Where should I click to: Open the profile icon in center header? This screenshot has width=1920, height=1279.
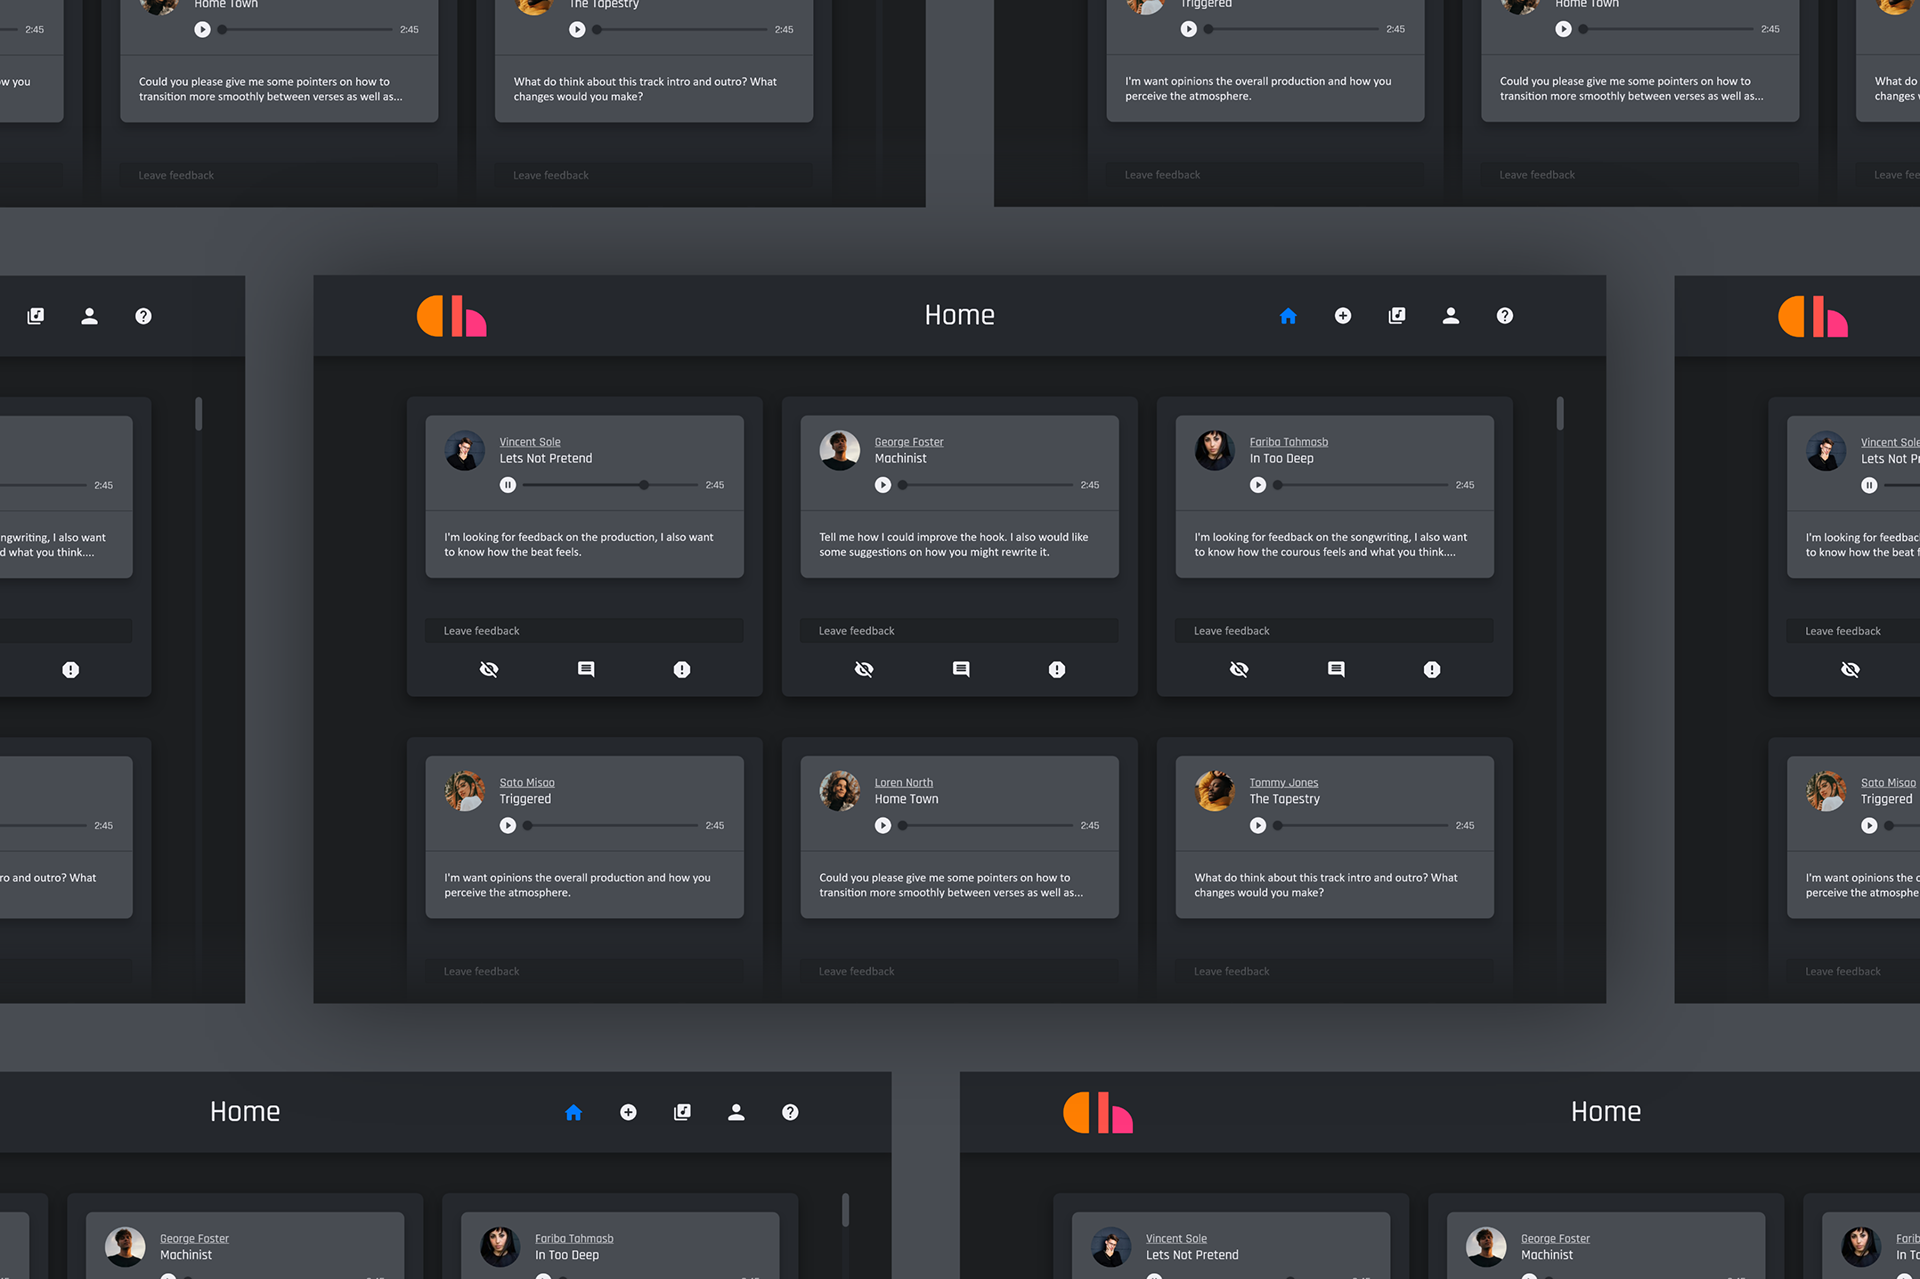click(x=1451, y=316)
